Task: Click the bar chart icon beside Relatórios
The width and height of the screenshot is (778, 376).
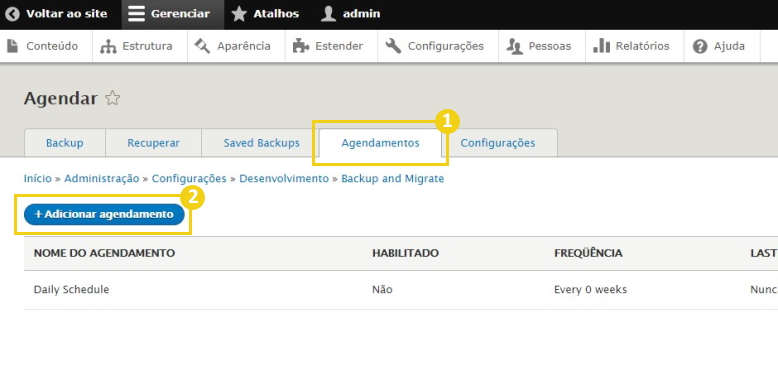Action: (601, 46)
